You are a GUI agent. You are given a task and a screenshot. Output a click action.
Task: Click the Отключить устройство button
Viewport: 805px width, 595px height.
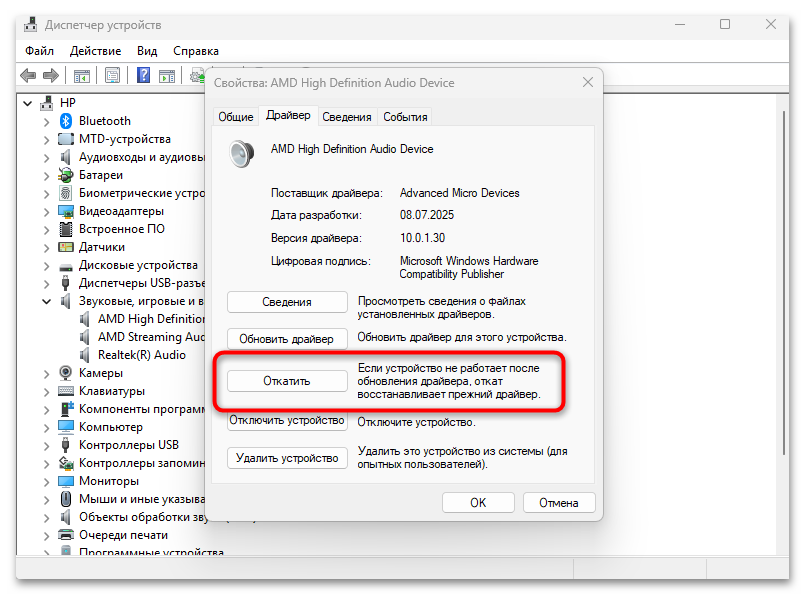pos(287,420)
